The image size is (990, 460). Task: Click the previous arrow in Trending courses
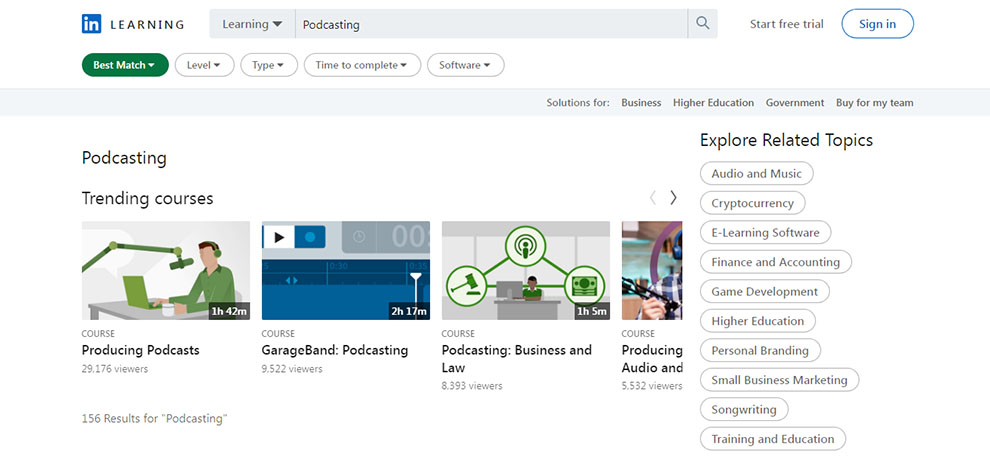(653, 198)
